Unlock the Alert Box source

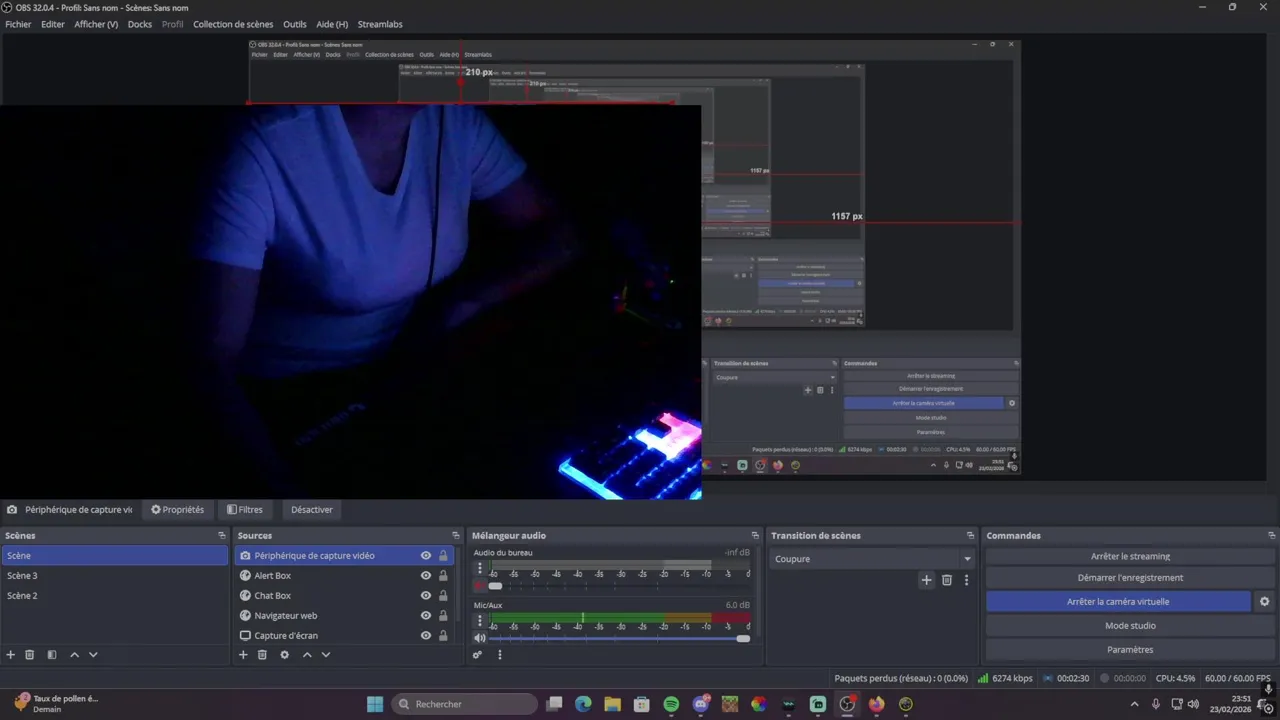coord(443,576)
